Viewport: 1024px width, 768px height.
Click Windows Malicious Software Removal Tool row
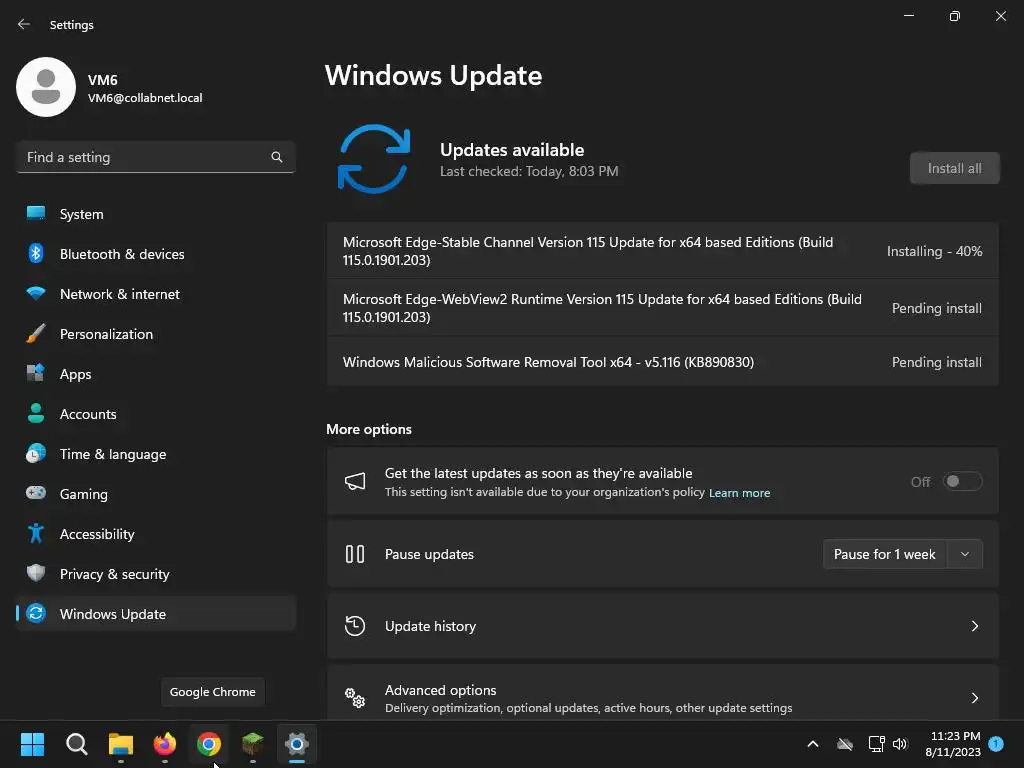[x=662, y=362]
